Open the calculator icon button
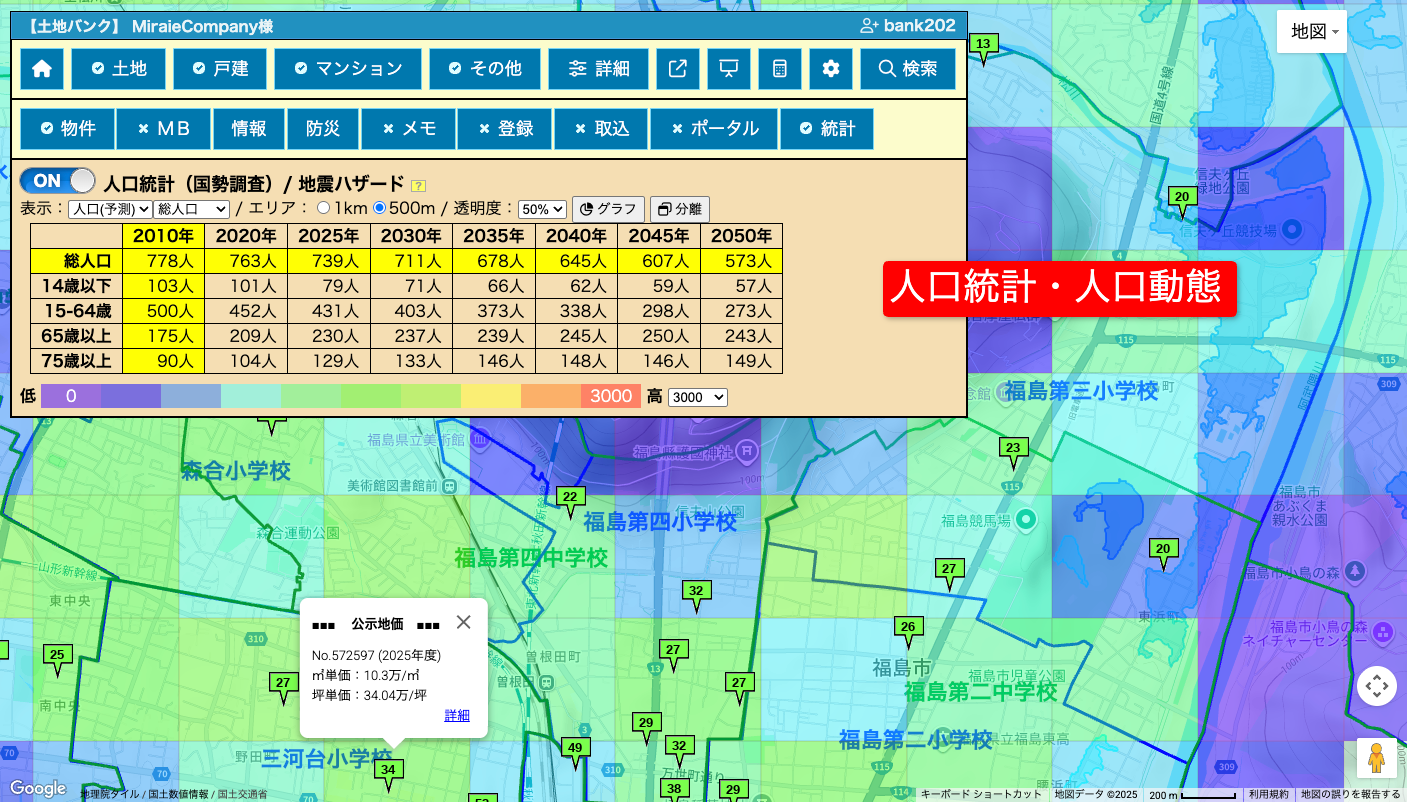The width and height of the screenshot is (1407, 802). [x=780, y=69]
